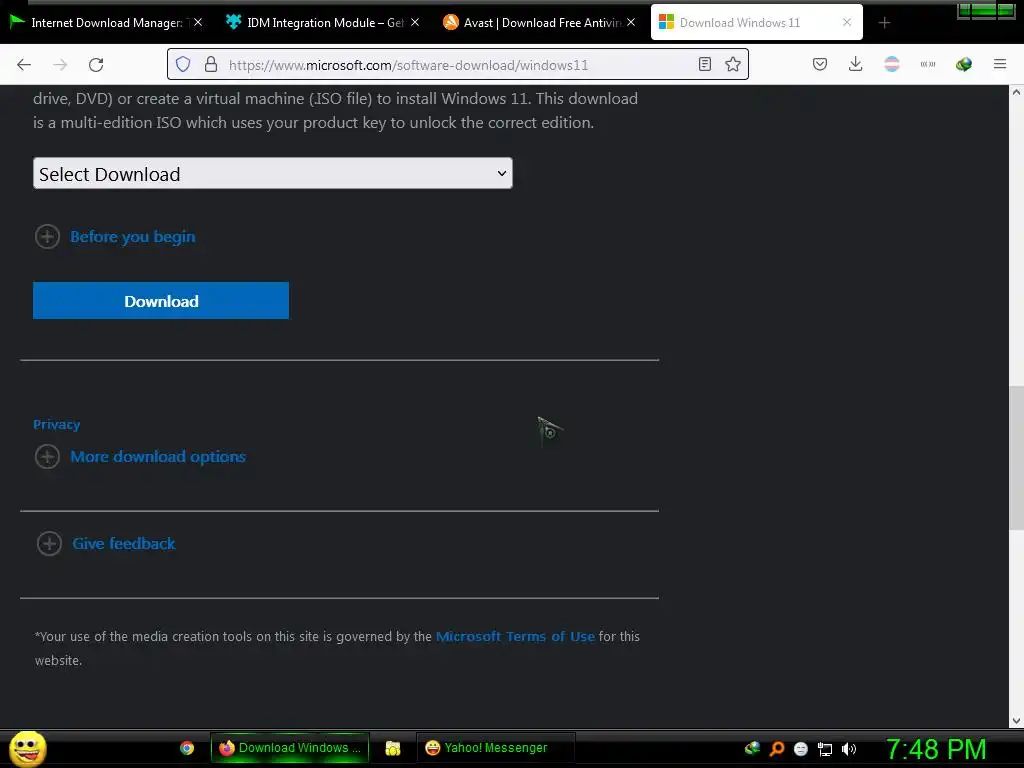
Task: Open the Privacy link
Action: [57, 424]
